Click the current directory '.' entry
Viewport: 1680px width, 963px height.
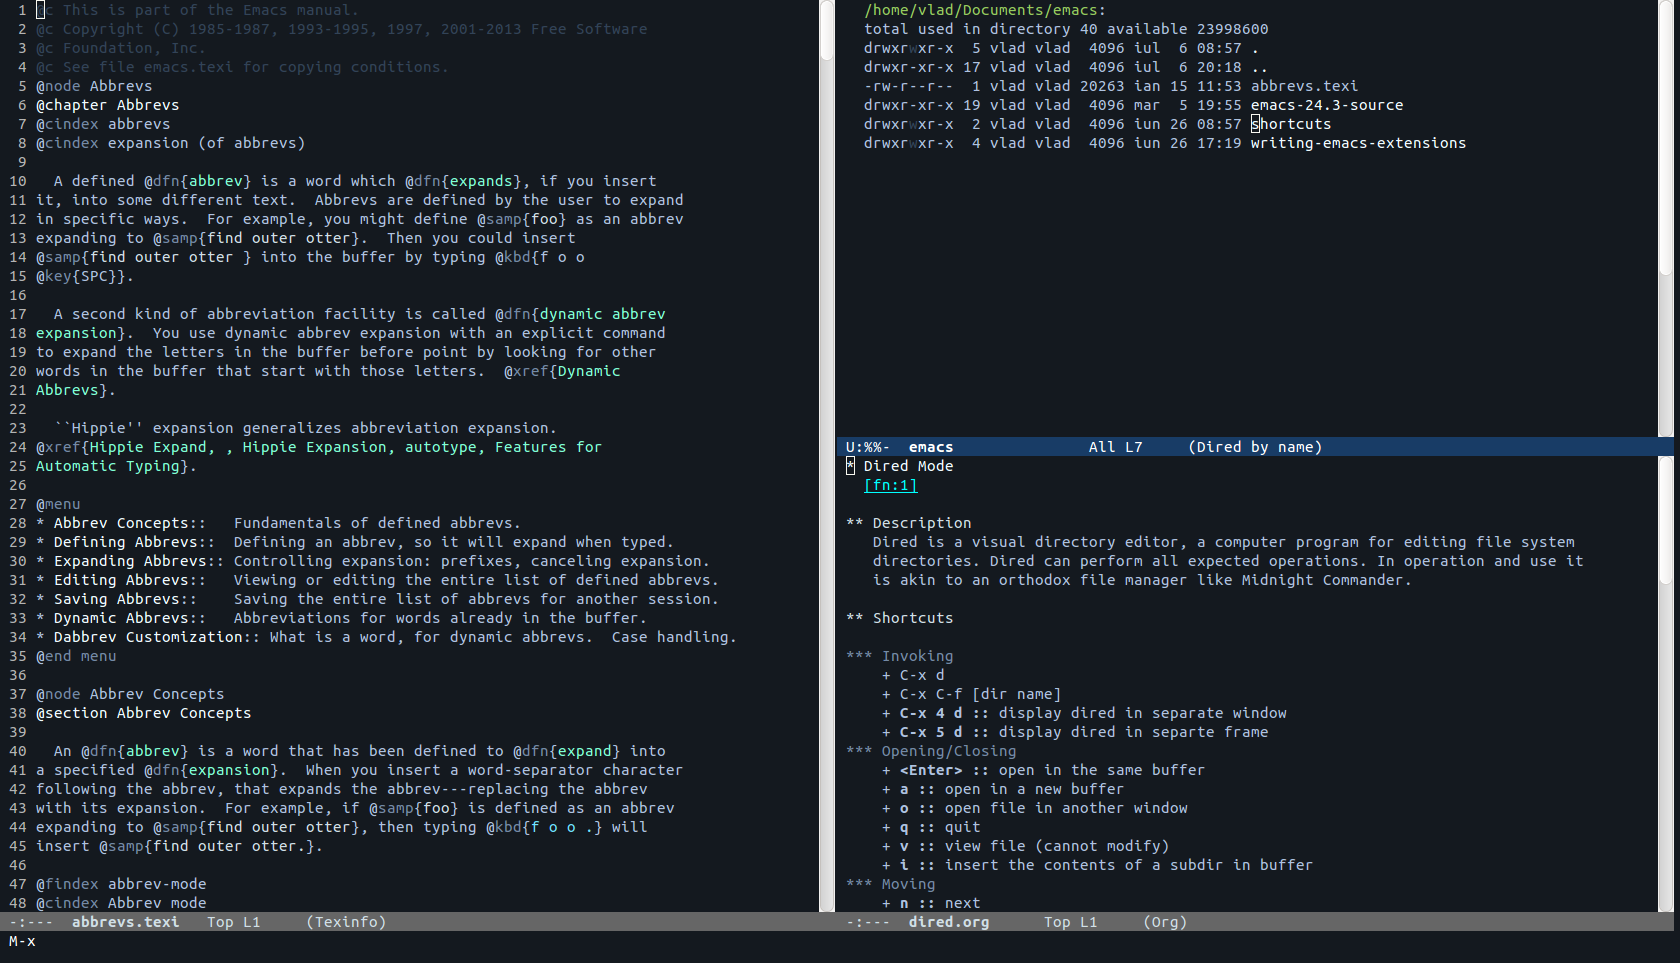tap(1255, 48)
